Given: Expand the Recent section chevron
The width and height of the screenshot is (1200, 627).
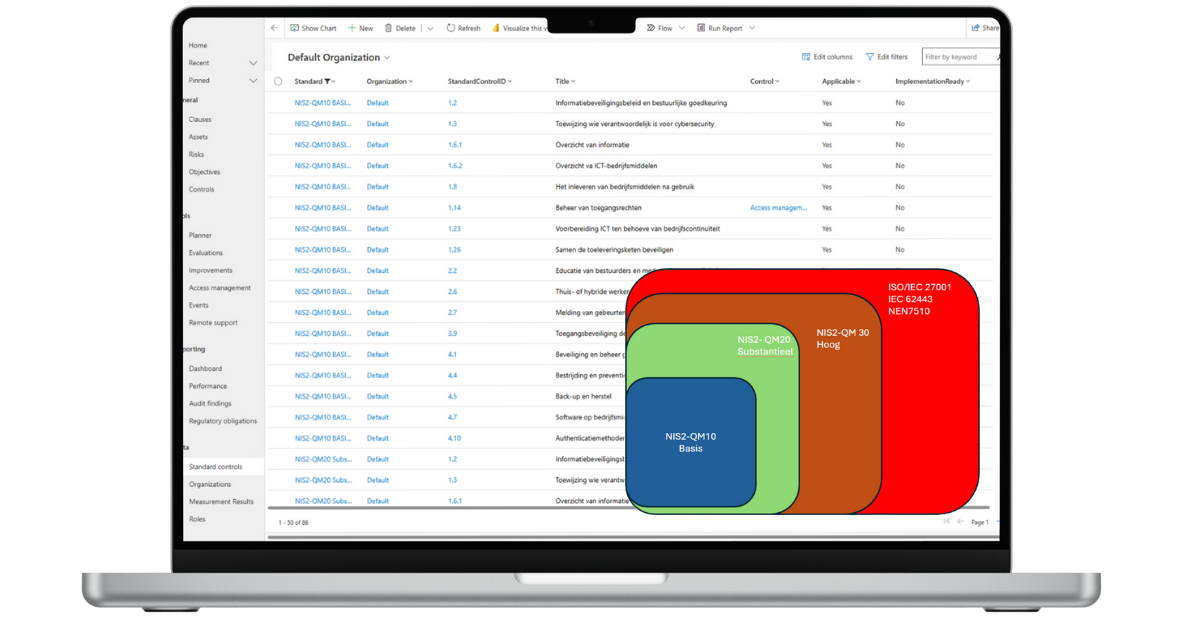Looking at the screenshot, I should (x=253, y=63).
